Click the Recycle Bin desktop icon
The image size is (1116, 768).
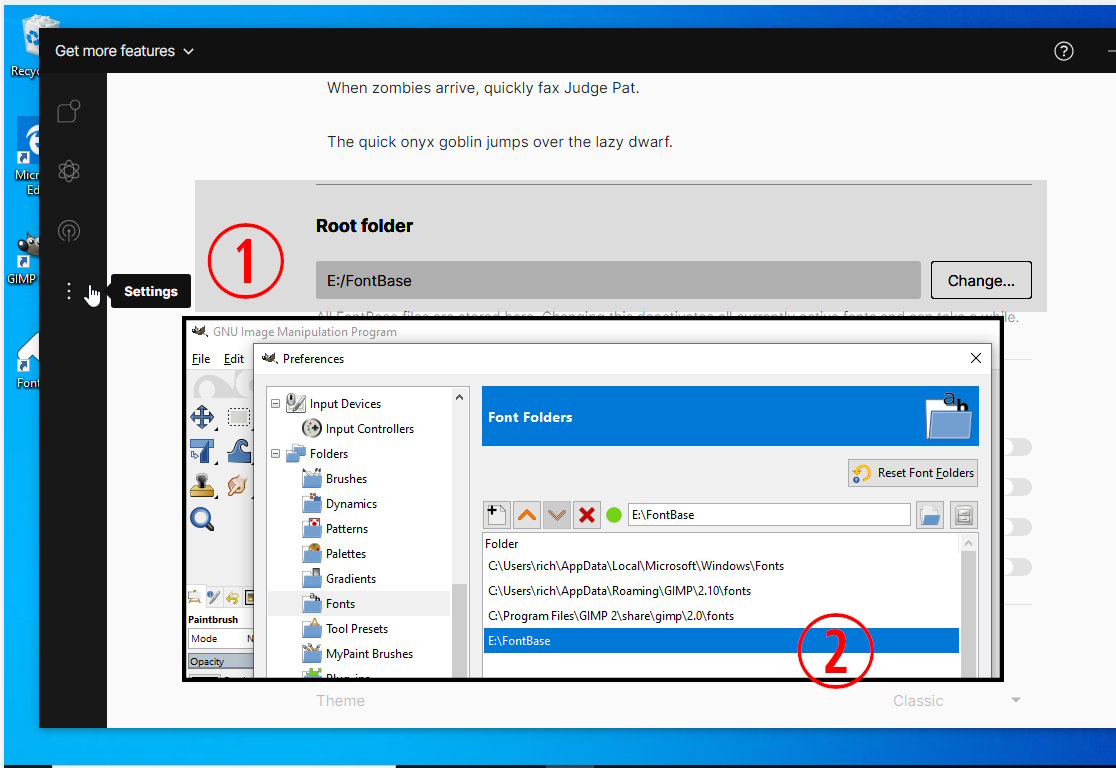(25, 46)
